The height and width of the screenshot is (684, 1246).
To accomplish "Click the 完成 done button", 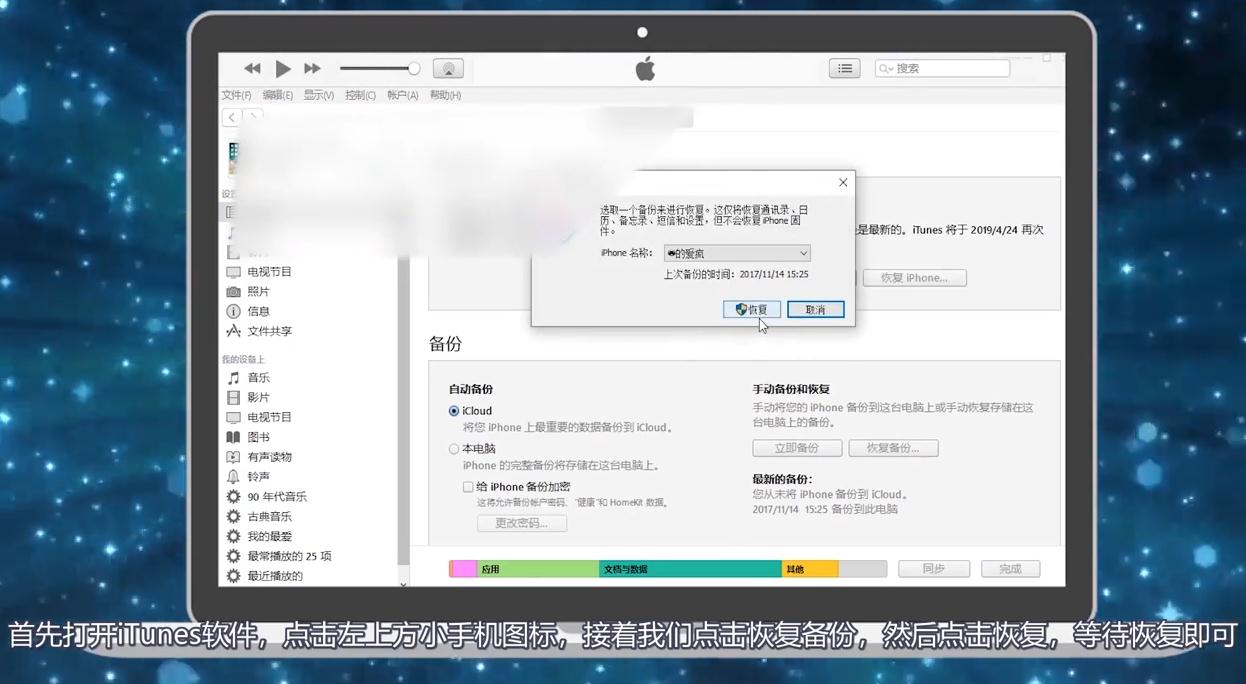I will click(1010, 568).
